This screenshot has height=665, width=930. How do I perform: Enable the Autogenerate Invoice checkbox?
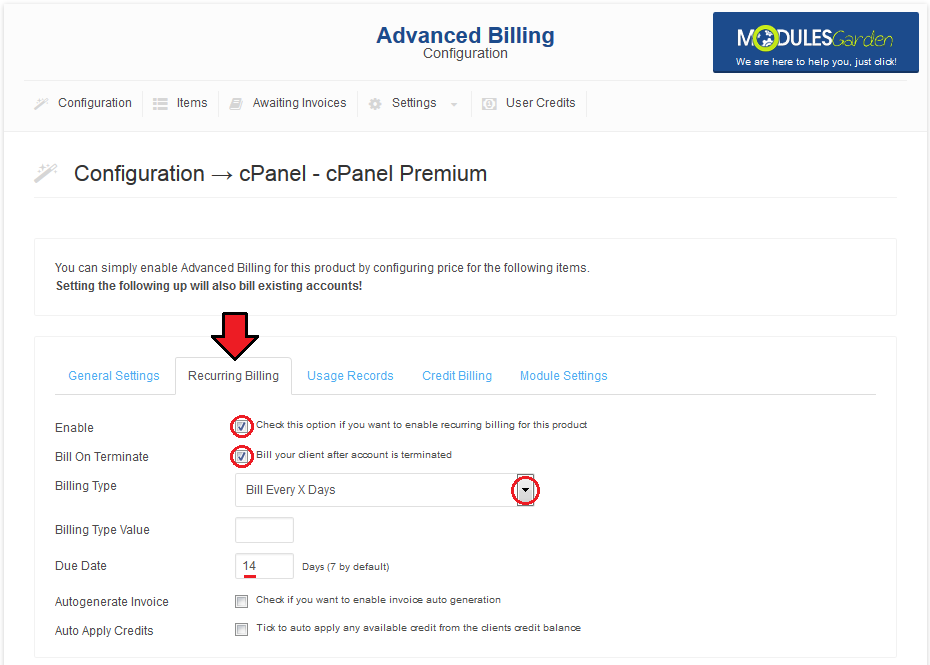point(241,602)
